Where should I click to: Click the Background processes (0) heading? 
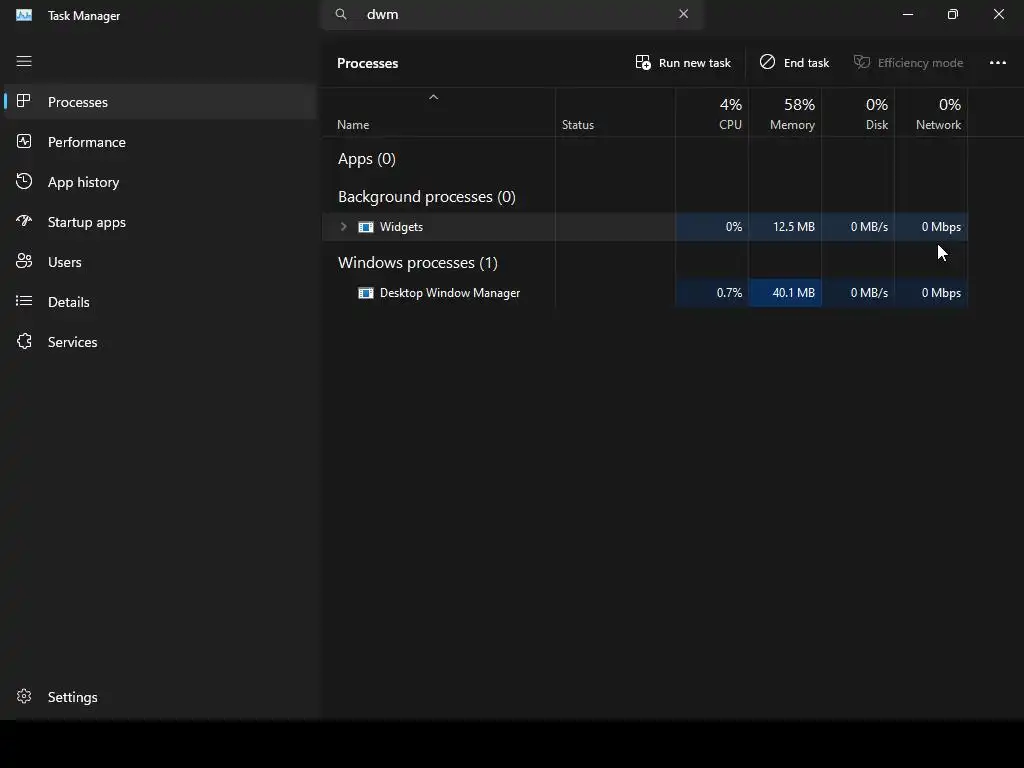pos(426,197)
